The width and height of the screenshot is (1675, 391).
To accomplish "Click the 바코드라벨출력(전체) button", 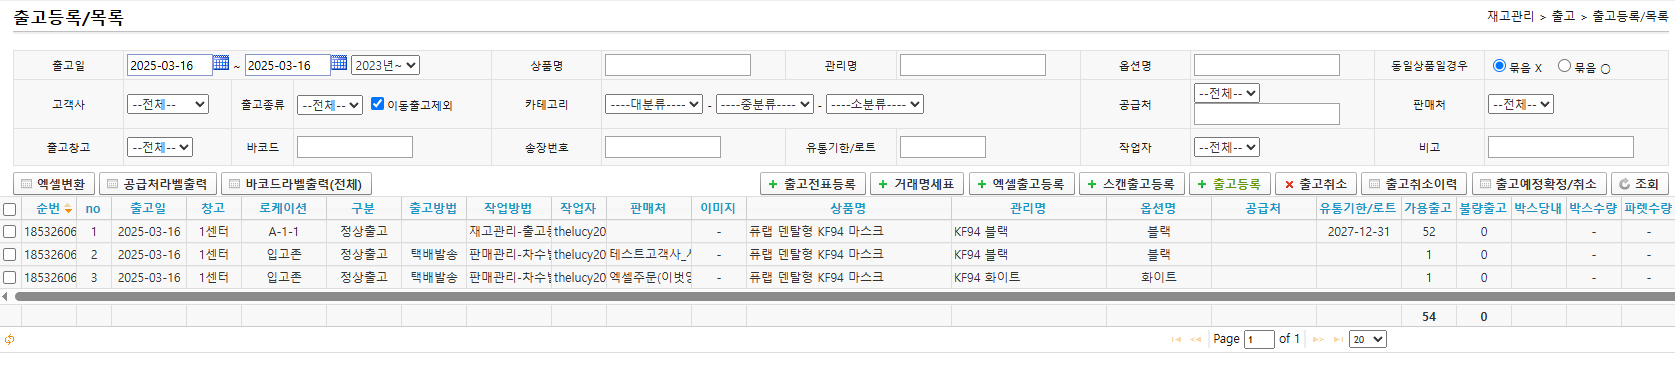I will (296, 184).
